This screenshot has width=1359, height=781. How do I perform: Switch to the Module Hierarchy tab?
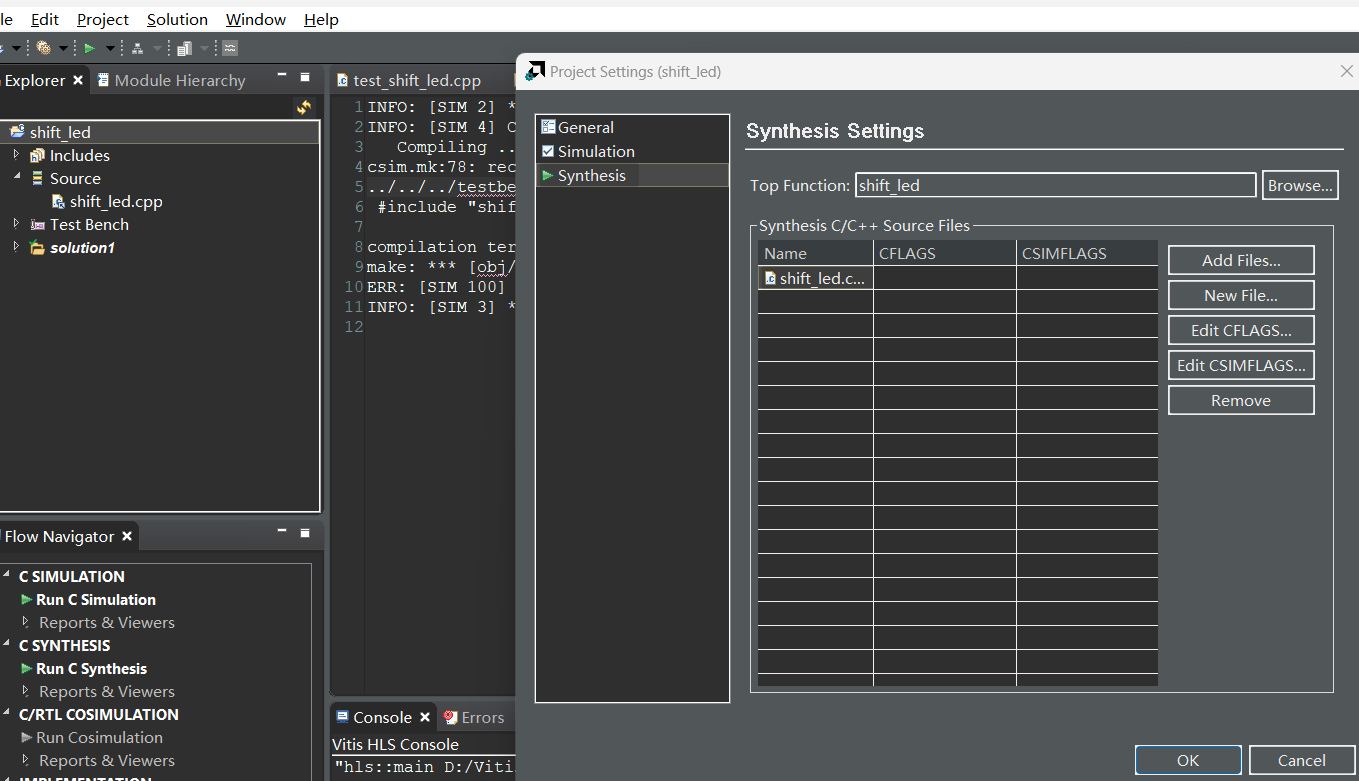pyautogui.click(x=171, y=81)
